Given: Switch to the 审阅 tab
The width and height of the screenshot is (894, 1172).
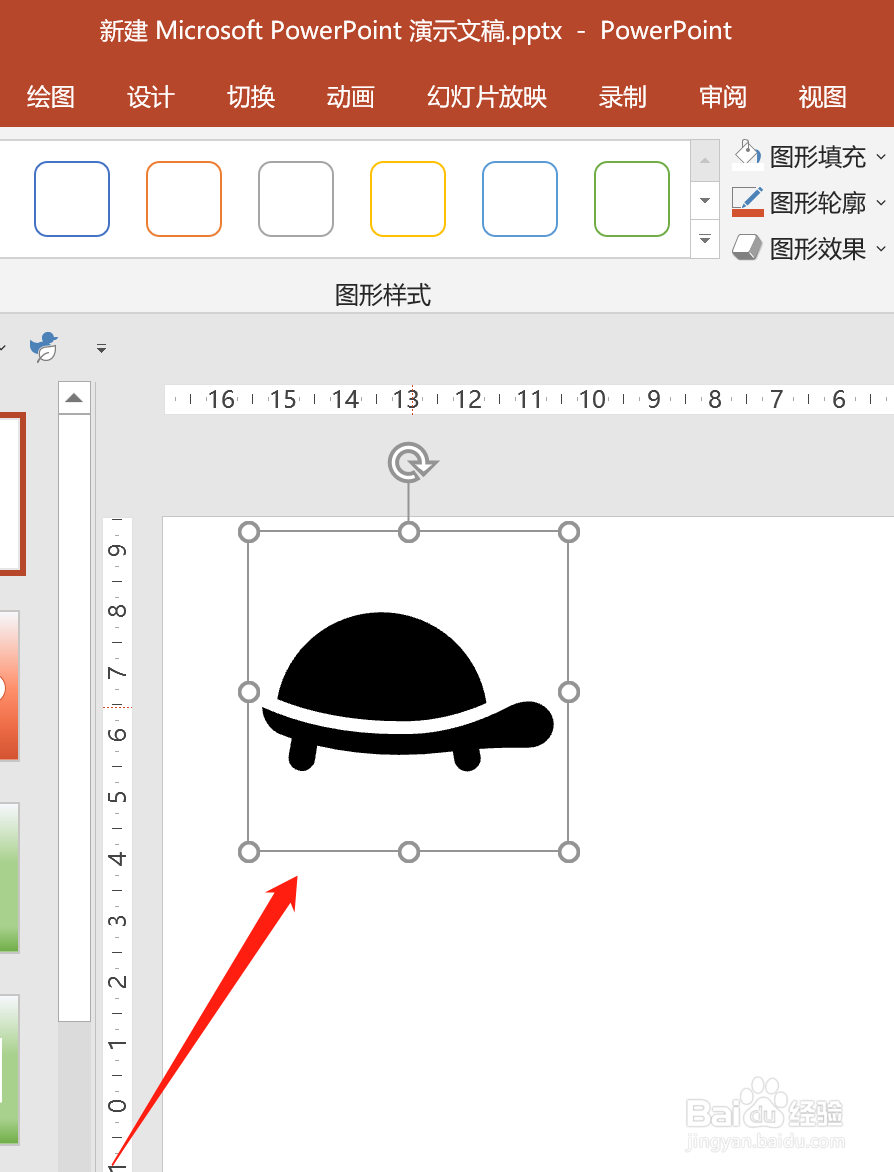Looking at the screenshot, I should pyautogui.click(x=723, y=96).
